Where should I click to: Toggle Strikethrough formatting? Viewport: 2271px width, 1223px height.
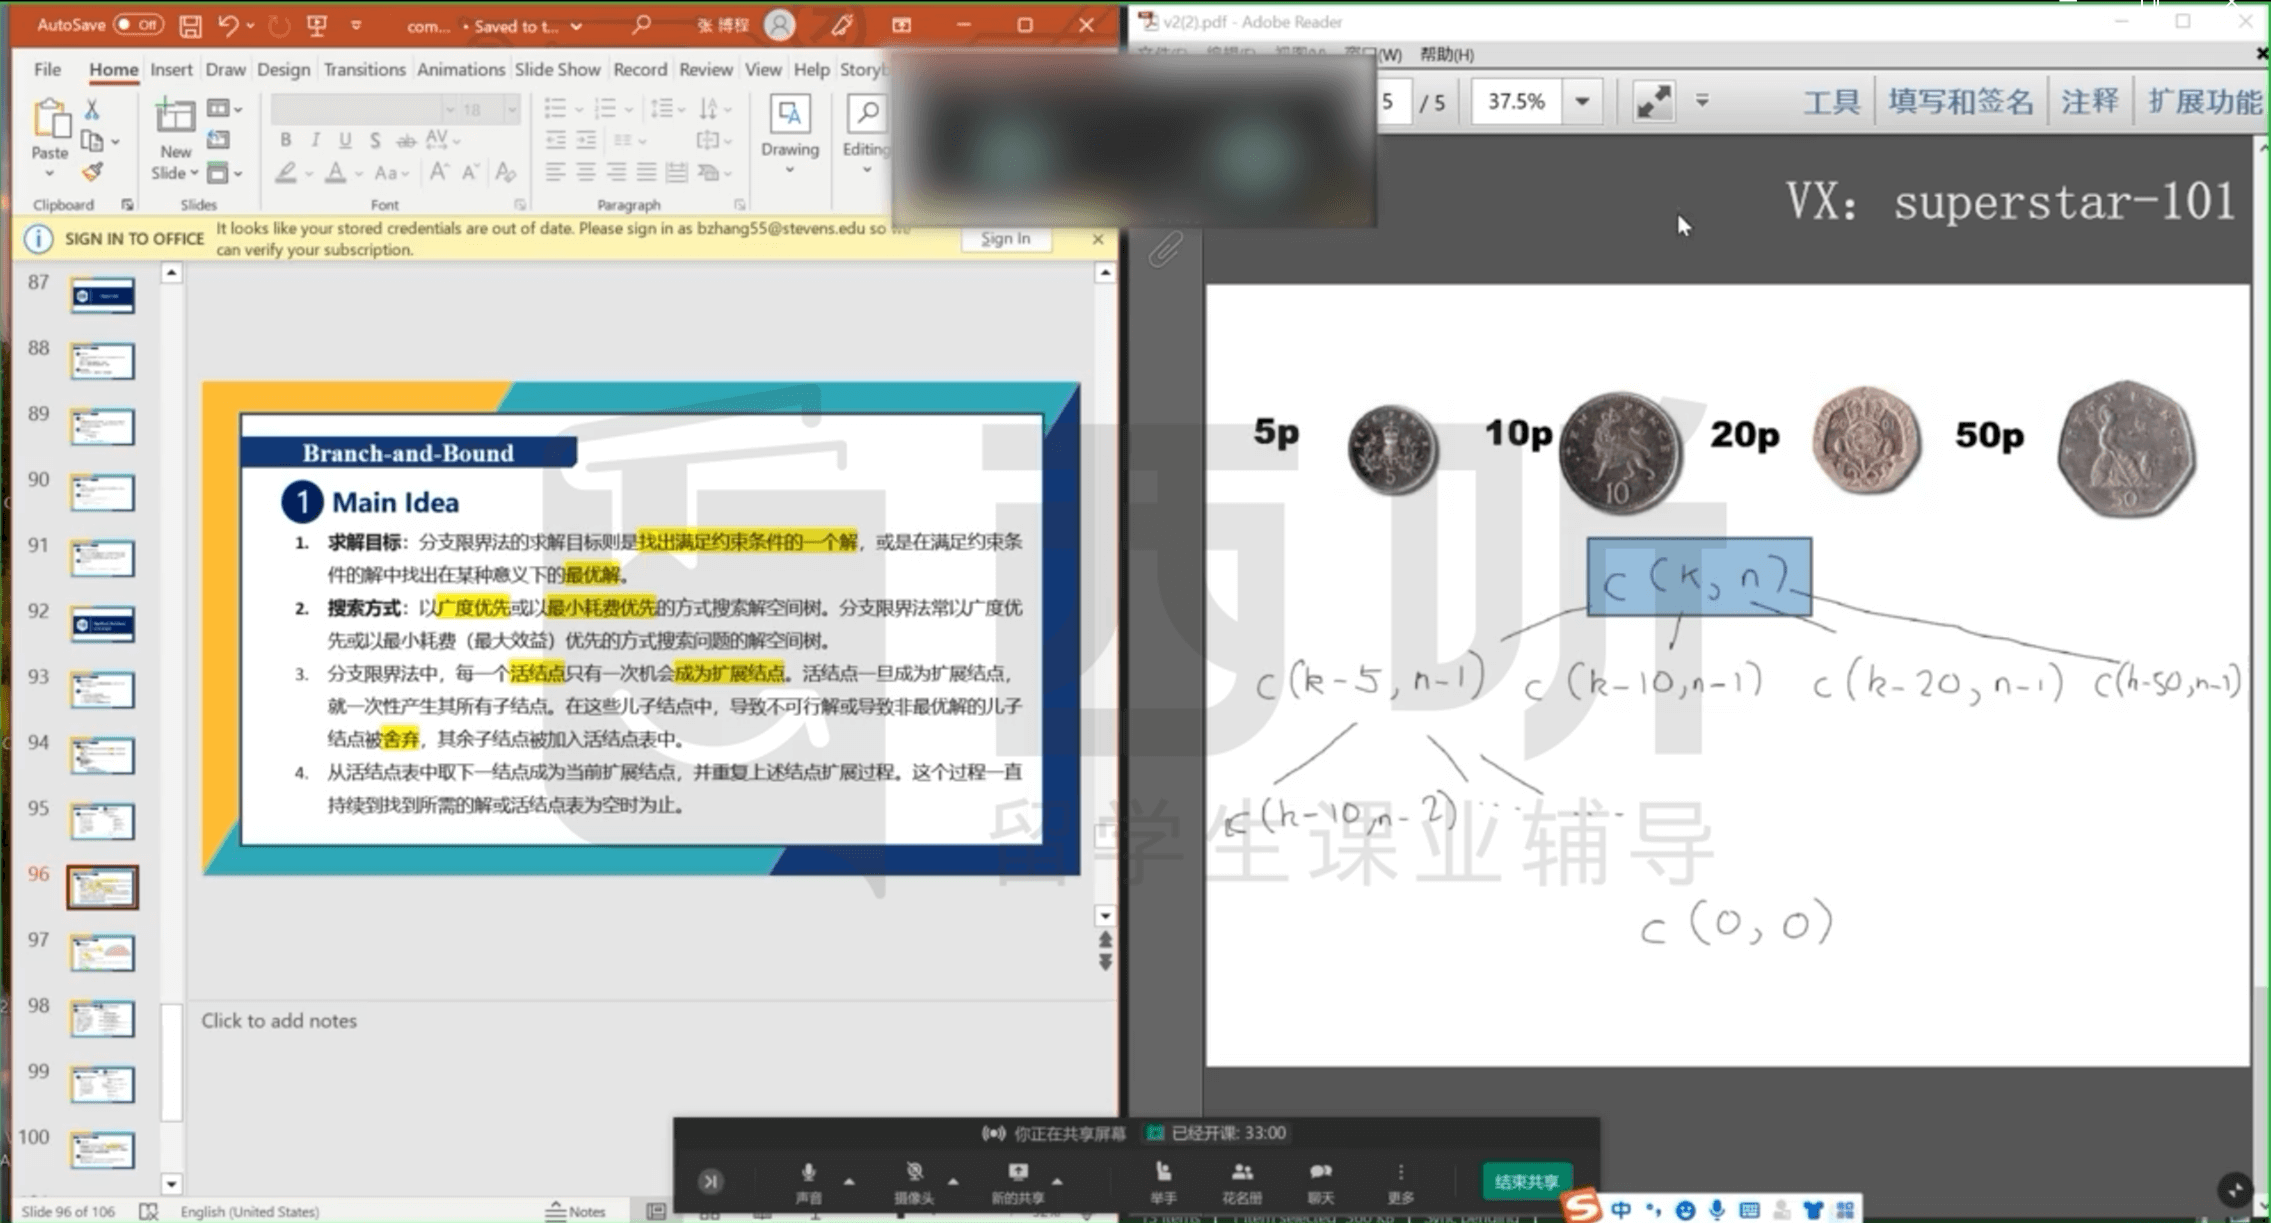pyautogui.click(x=406, y=140)
